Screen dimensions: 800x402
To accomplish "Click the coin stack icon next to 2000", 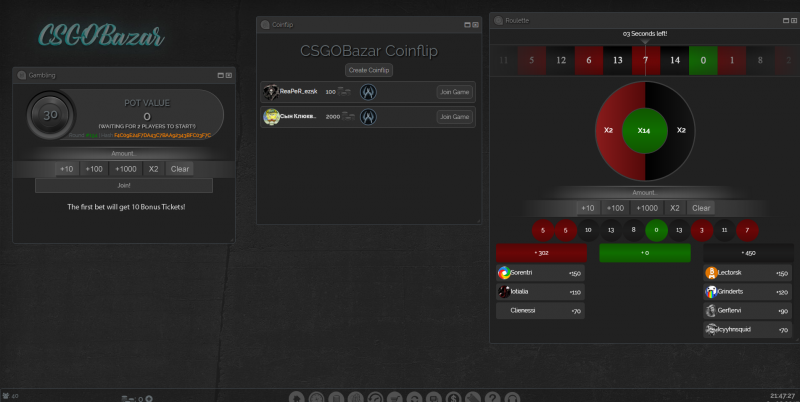I will (x=348, y=116).
